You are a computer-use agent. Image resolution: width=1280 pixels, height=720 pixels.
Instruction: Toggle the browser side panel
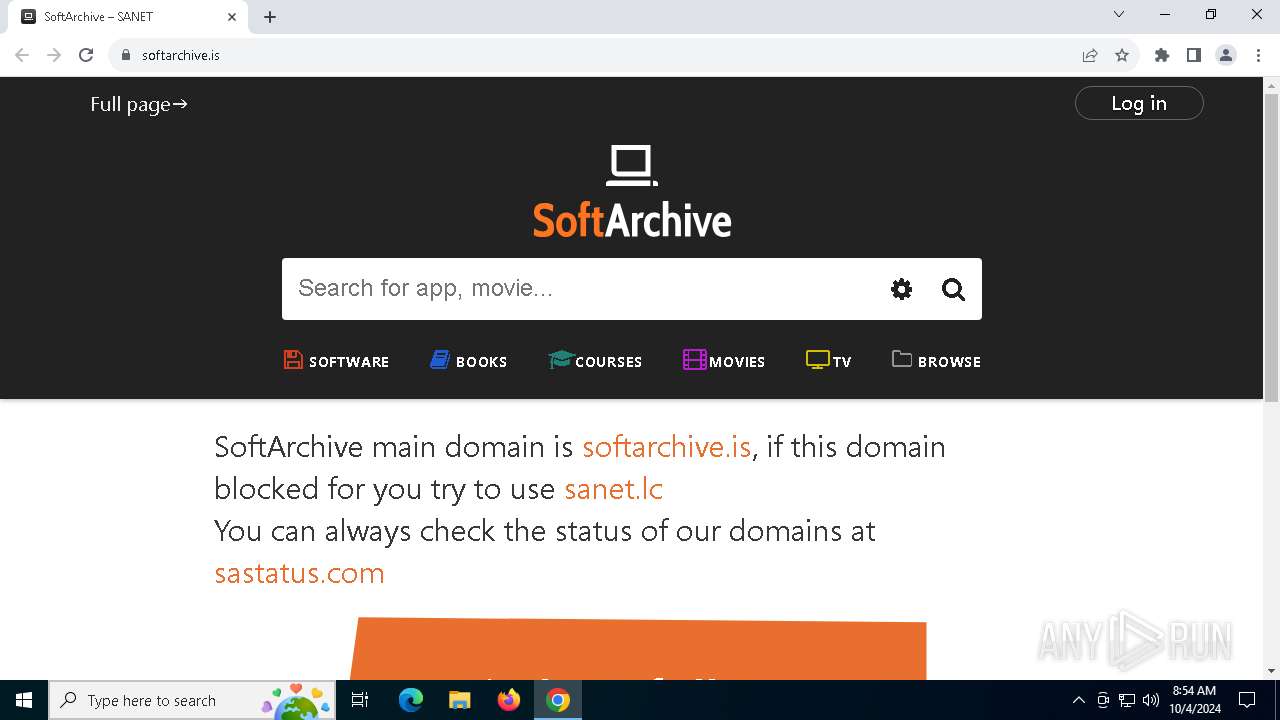pyautogui.click(x=1194, y=55)
